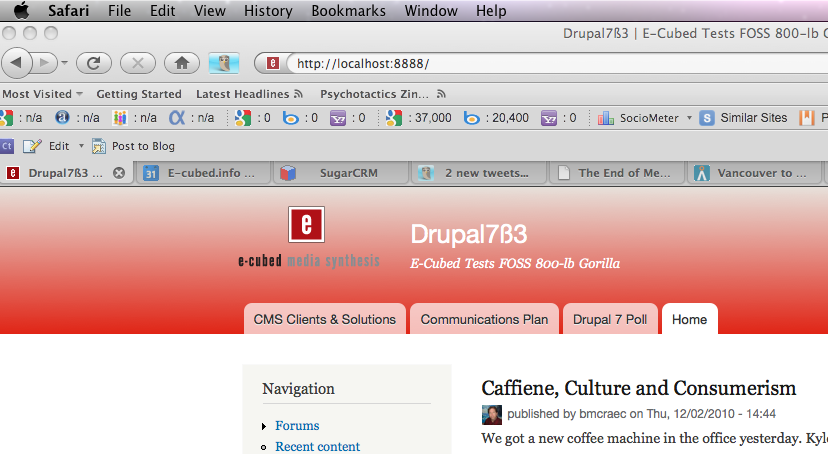Click the bmcraec author avatar thumbnail
The height and width of the screenshot is (454, 828).
click(492, 415)
